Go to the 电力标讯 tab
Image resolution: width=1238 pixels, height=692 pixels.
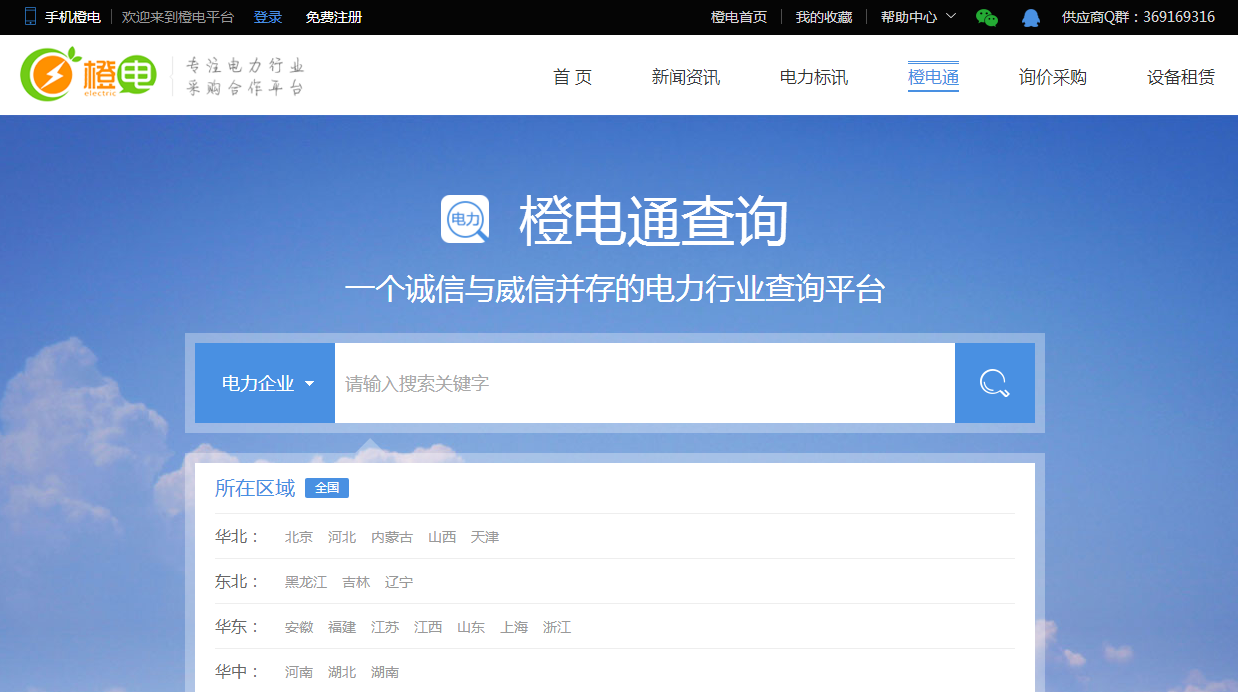[813, 77]
